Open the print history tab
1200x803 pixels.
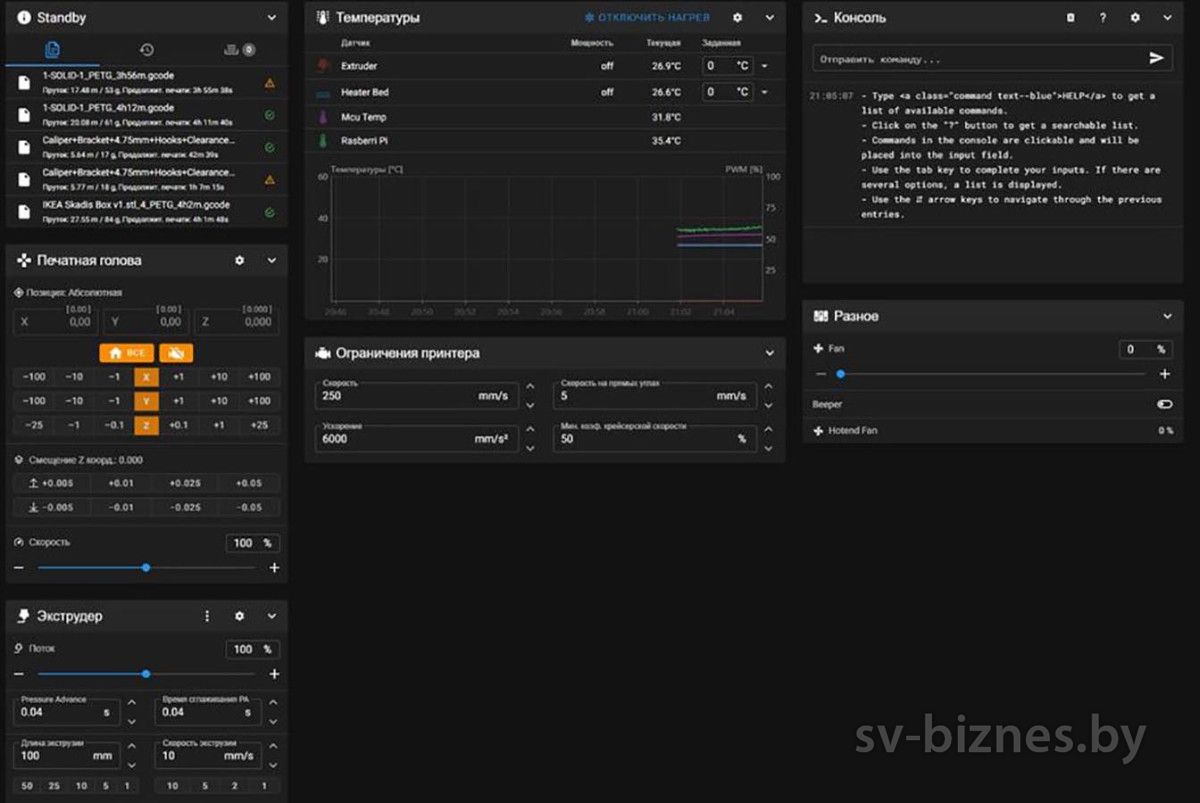coord(146,49)
